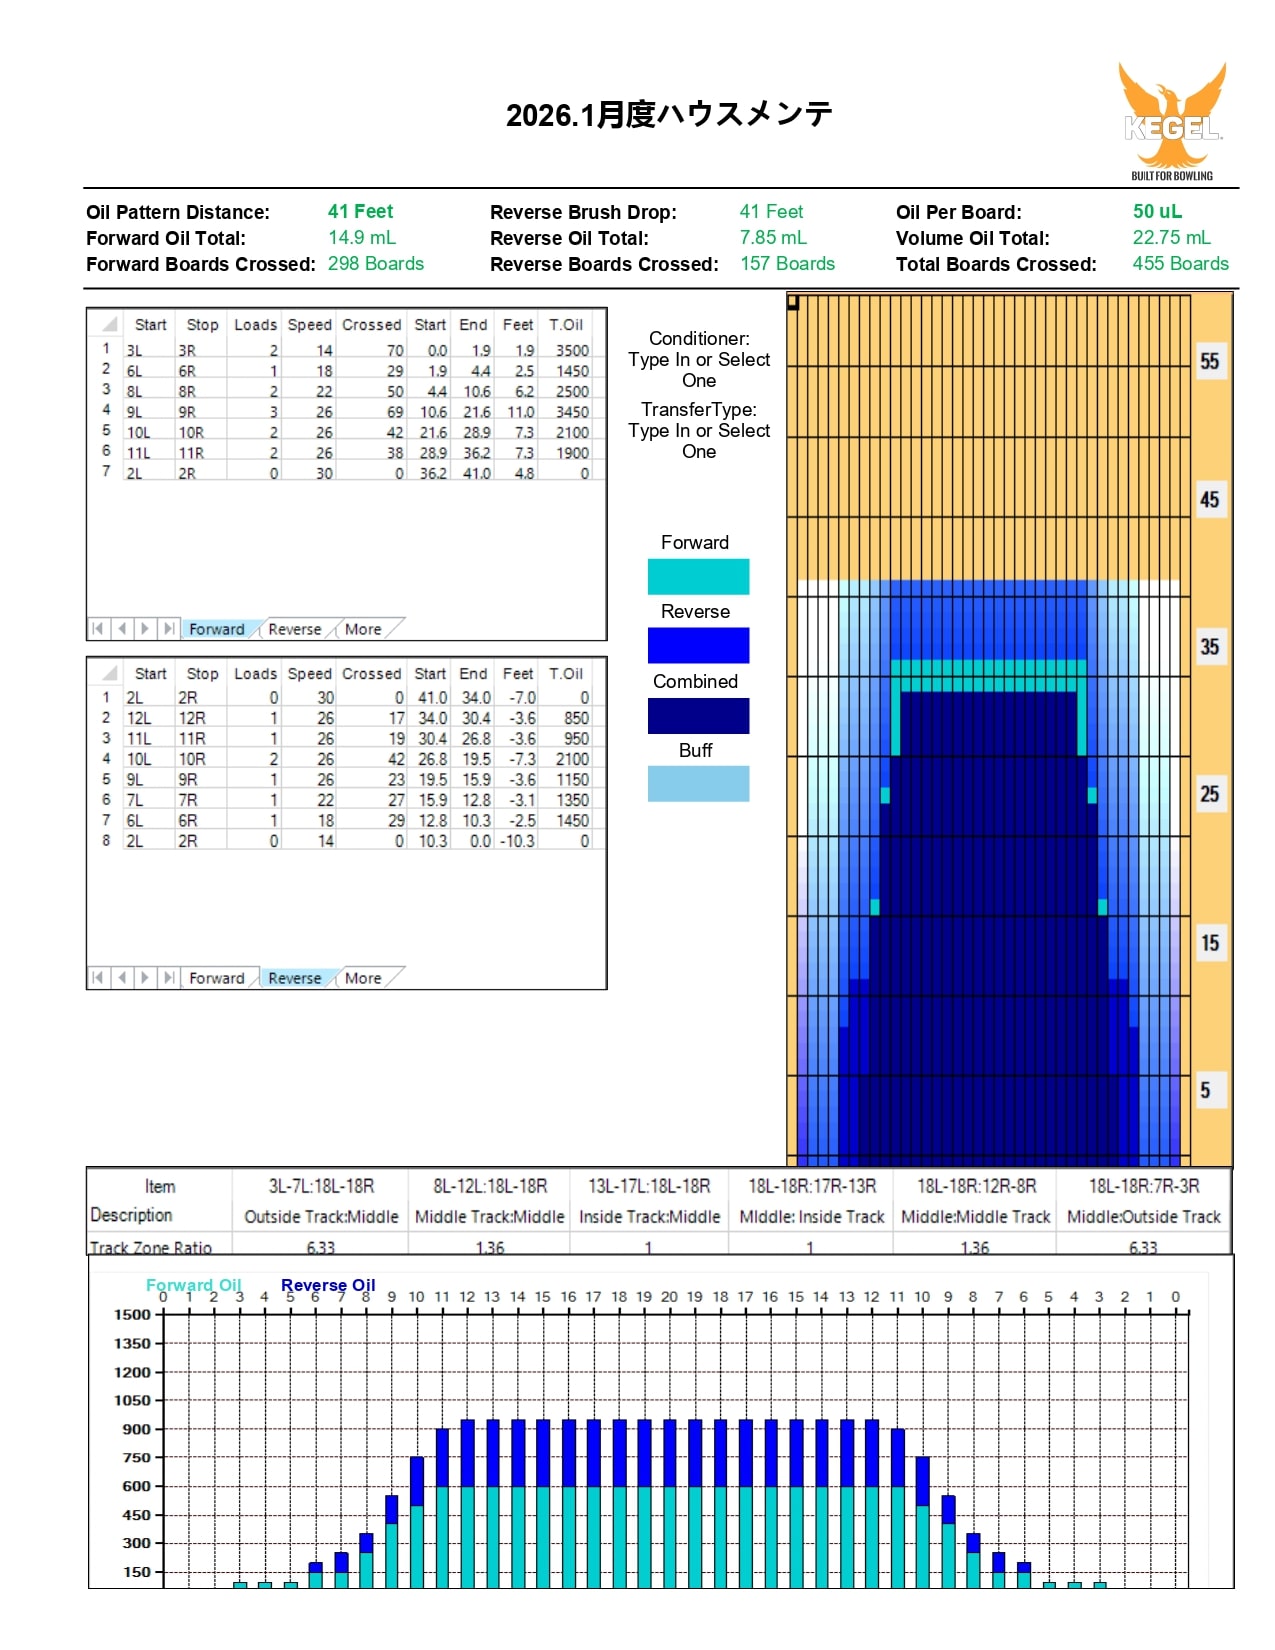Click the dark navy Combined swatch
The width and height of the screenshot is (1275, 1650).
698,716
